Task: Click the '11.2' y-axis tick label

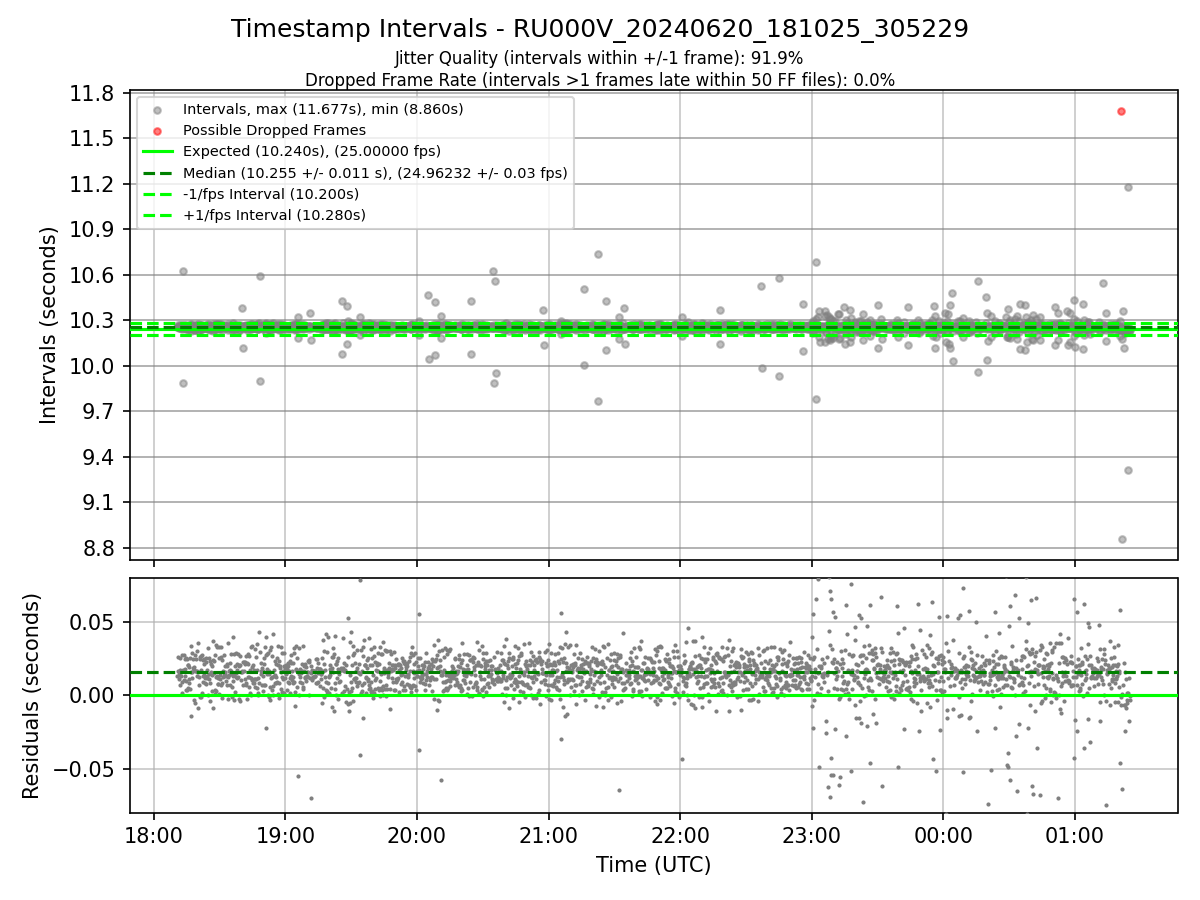Action: click(92, 184)
